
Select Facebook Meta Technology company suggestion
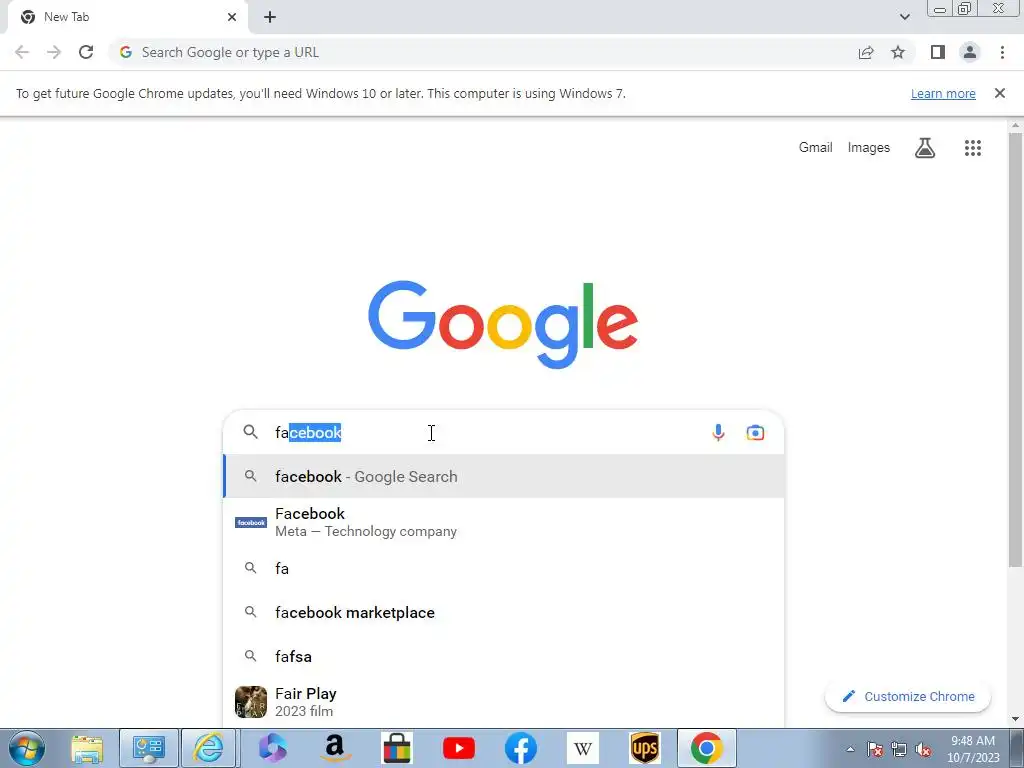point(504,522)
